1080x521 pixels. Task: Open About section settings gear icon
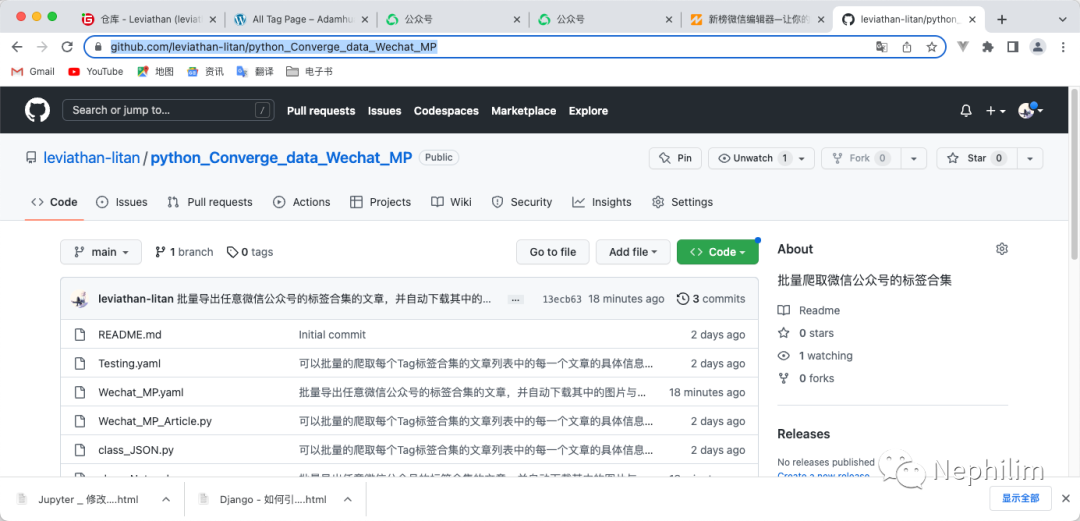(1002, 249)
